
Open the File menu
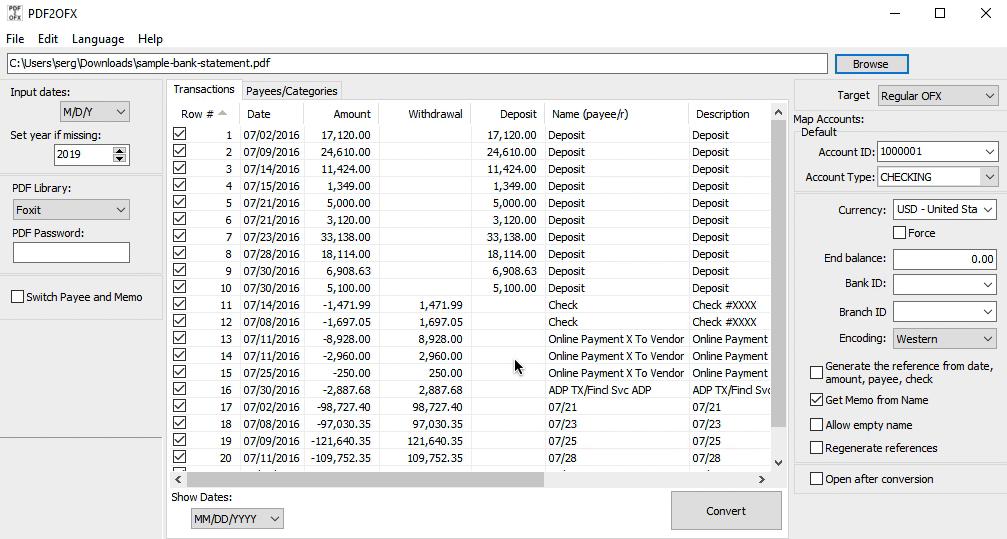(x=15, y=39)
